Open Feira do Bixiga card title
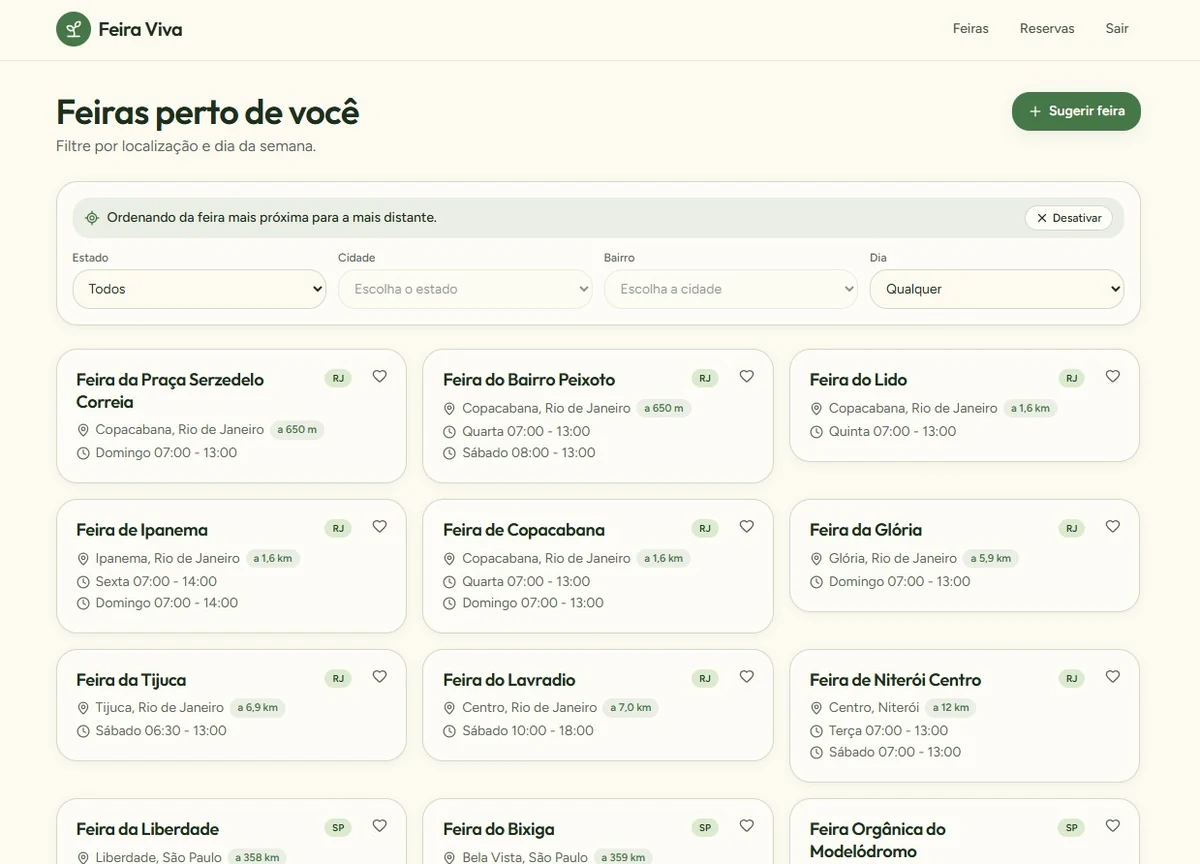Screen dimensions: 1200x864 click(x=498, y=829)
